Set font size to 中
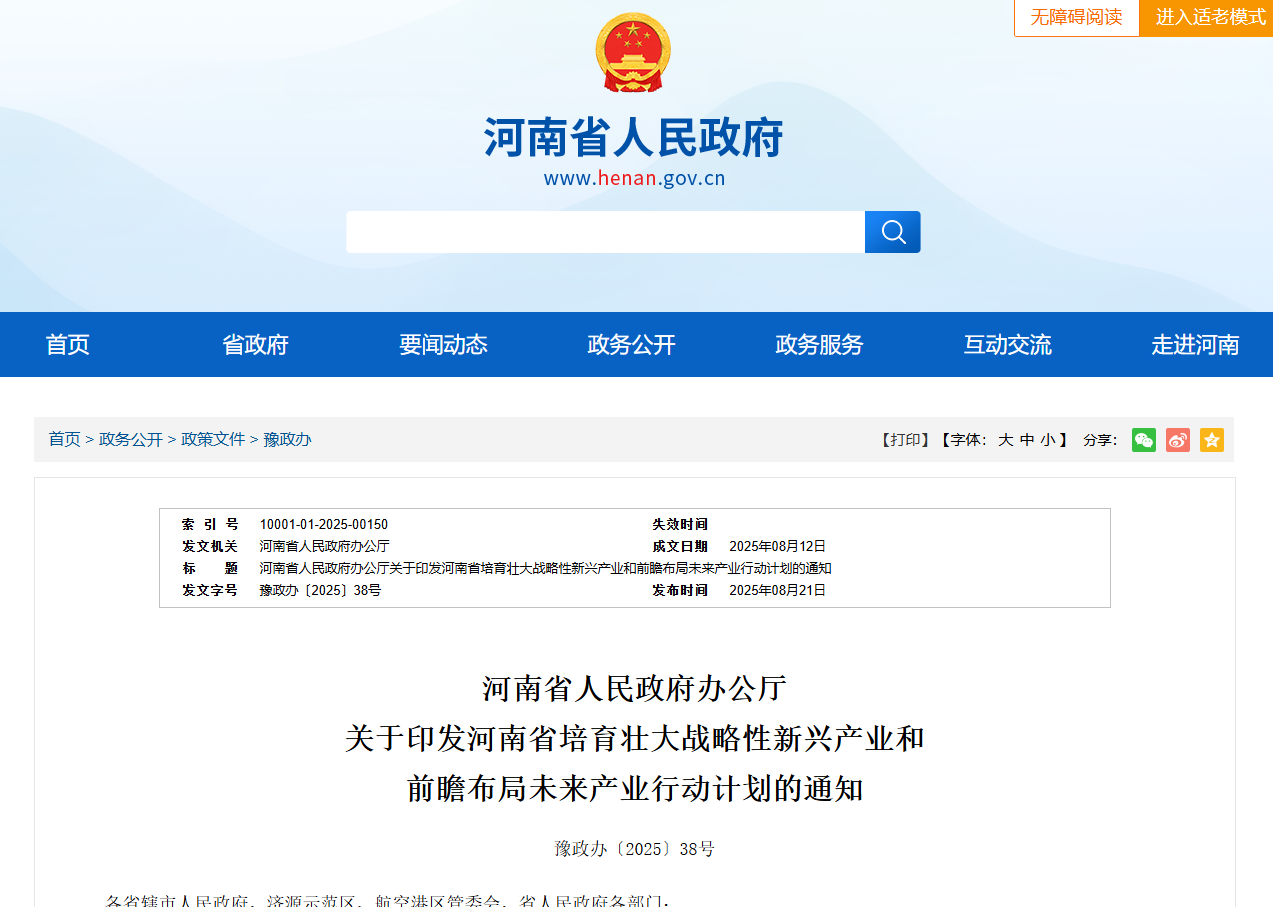Viewport: 1273px width, 907px height. [x=1027, y=440]
